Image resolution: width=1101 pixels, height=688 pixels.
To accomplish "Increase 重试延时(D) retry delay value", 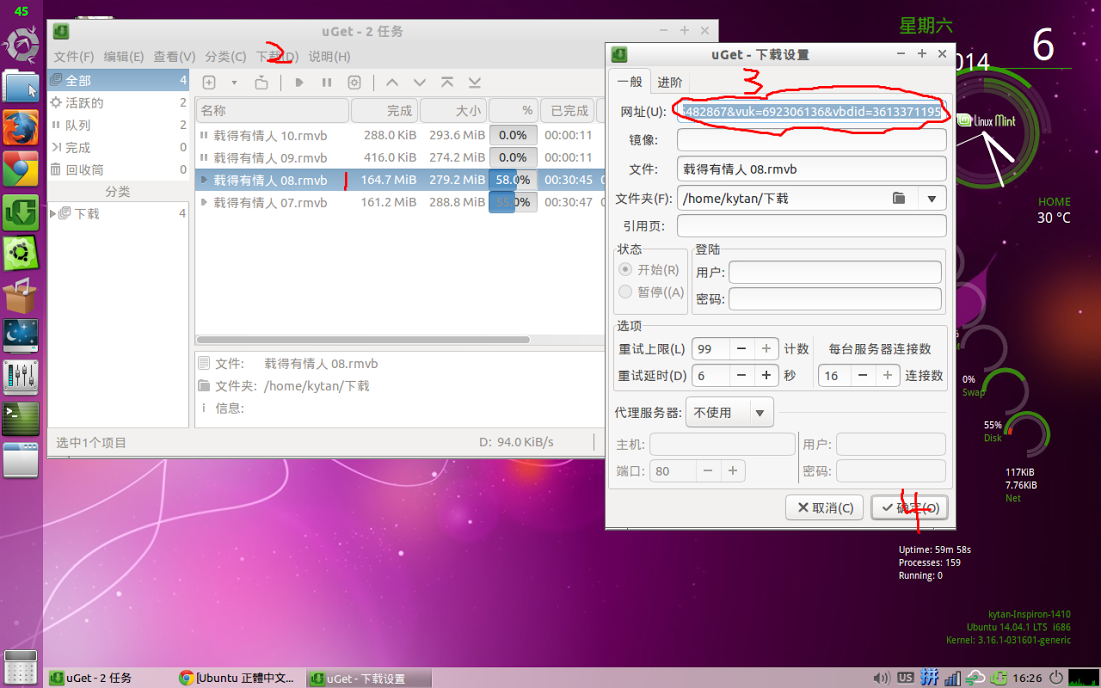I will coord(766,376).
